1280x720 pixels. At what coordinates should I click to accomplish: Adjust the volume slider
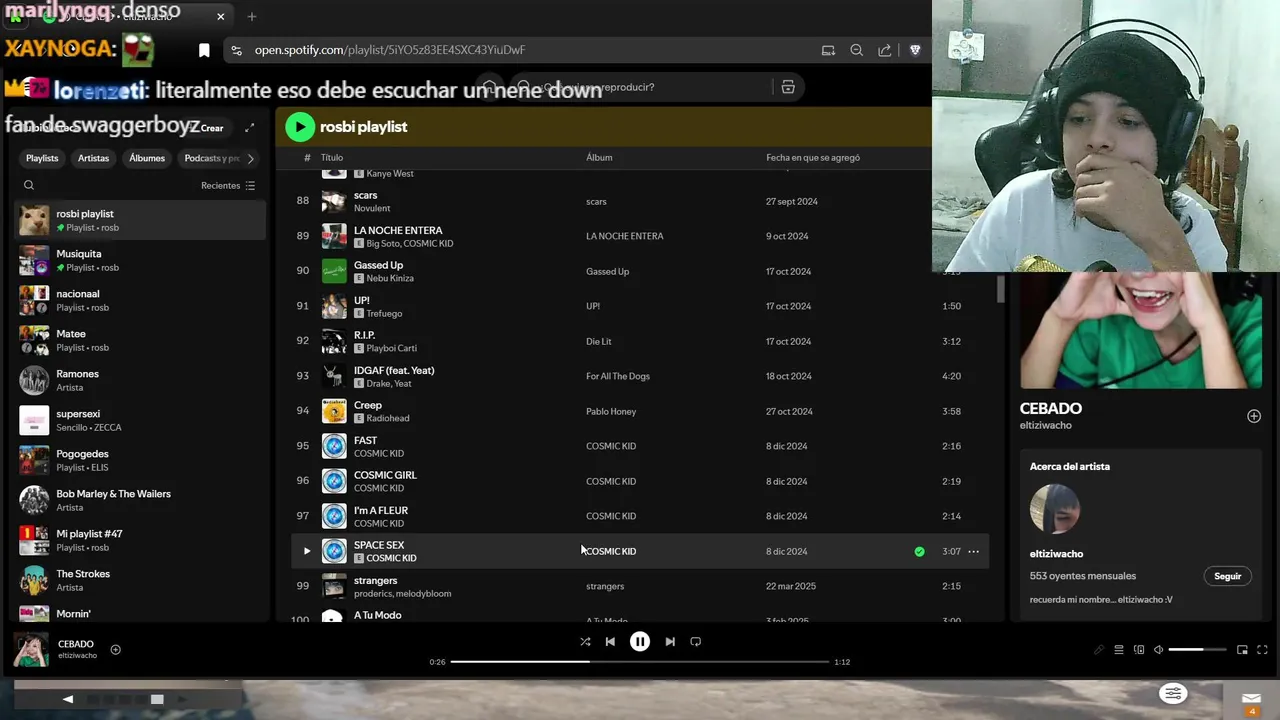(x=1197, y=650)
